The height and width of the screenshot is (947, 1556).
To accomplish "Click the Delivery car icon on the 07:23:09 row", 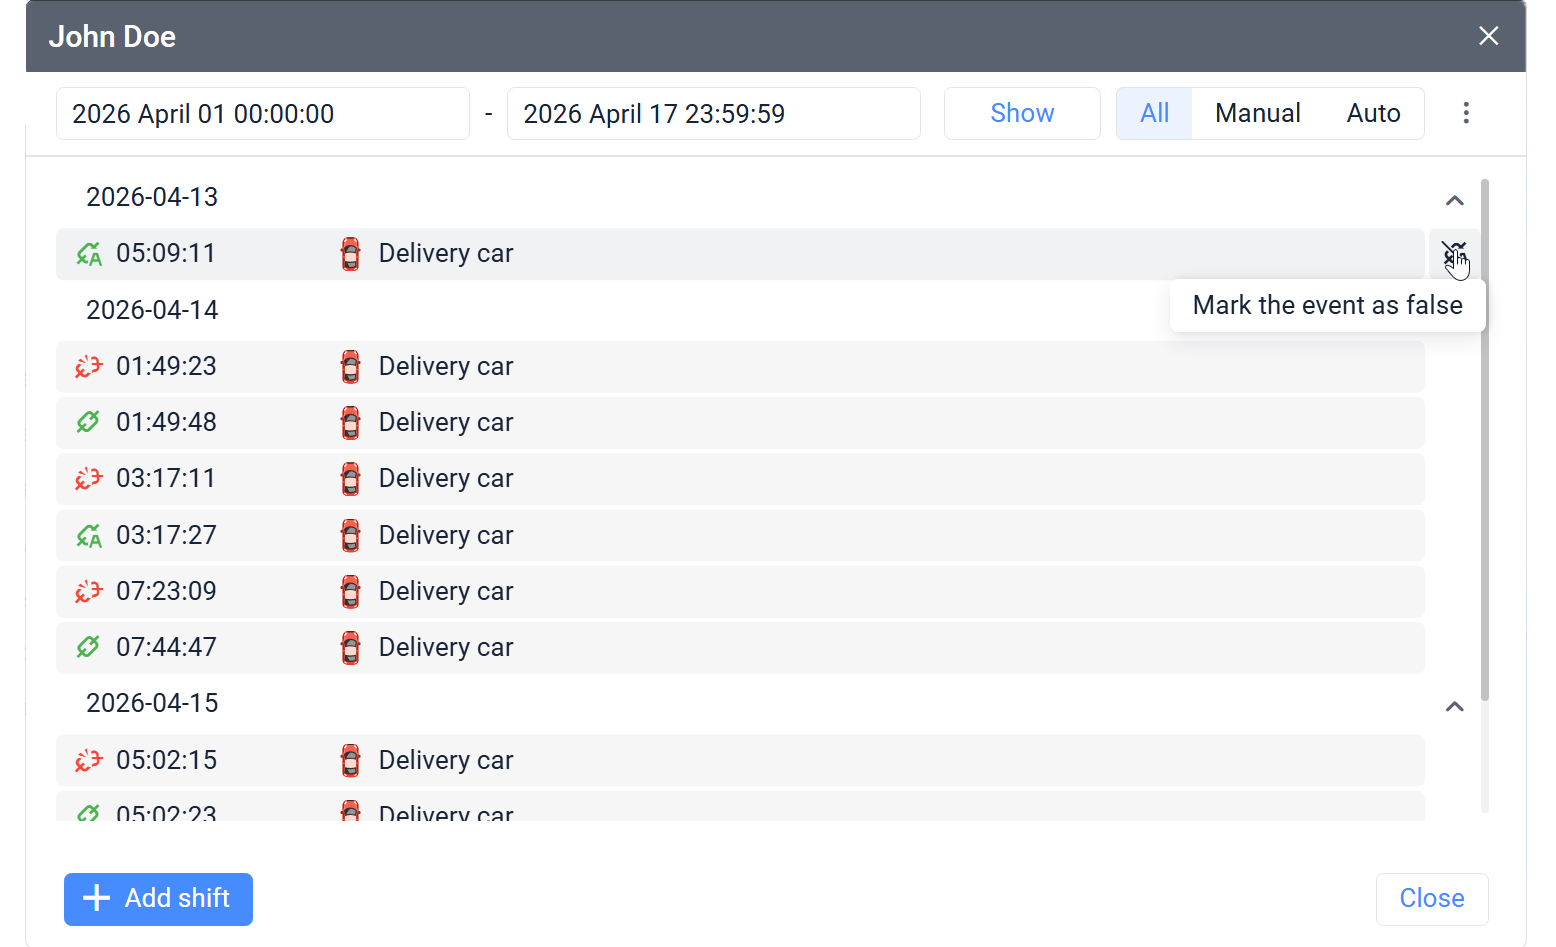I will (350, 591).
